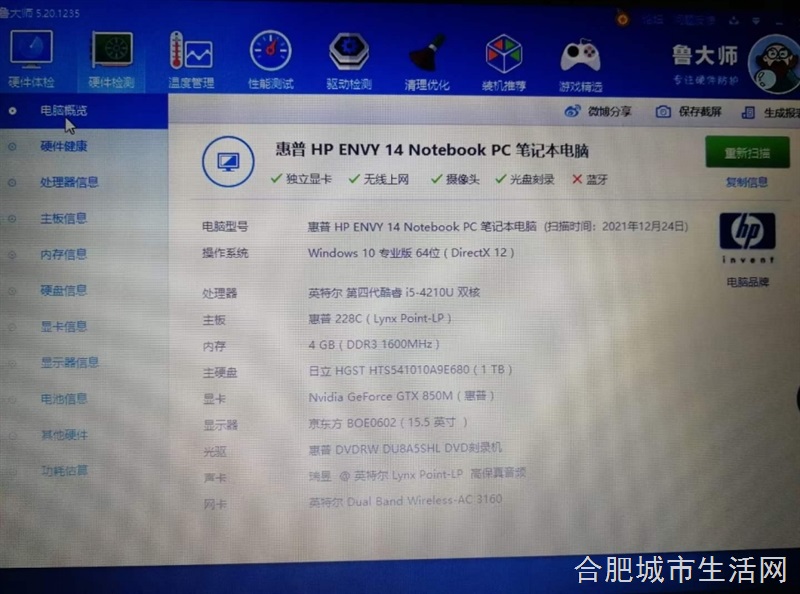Click the HP brand logo thumbnail
Screen dimensions: 800x594
747,237
